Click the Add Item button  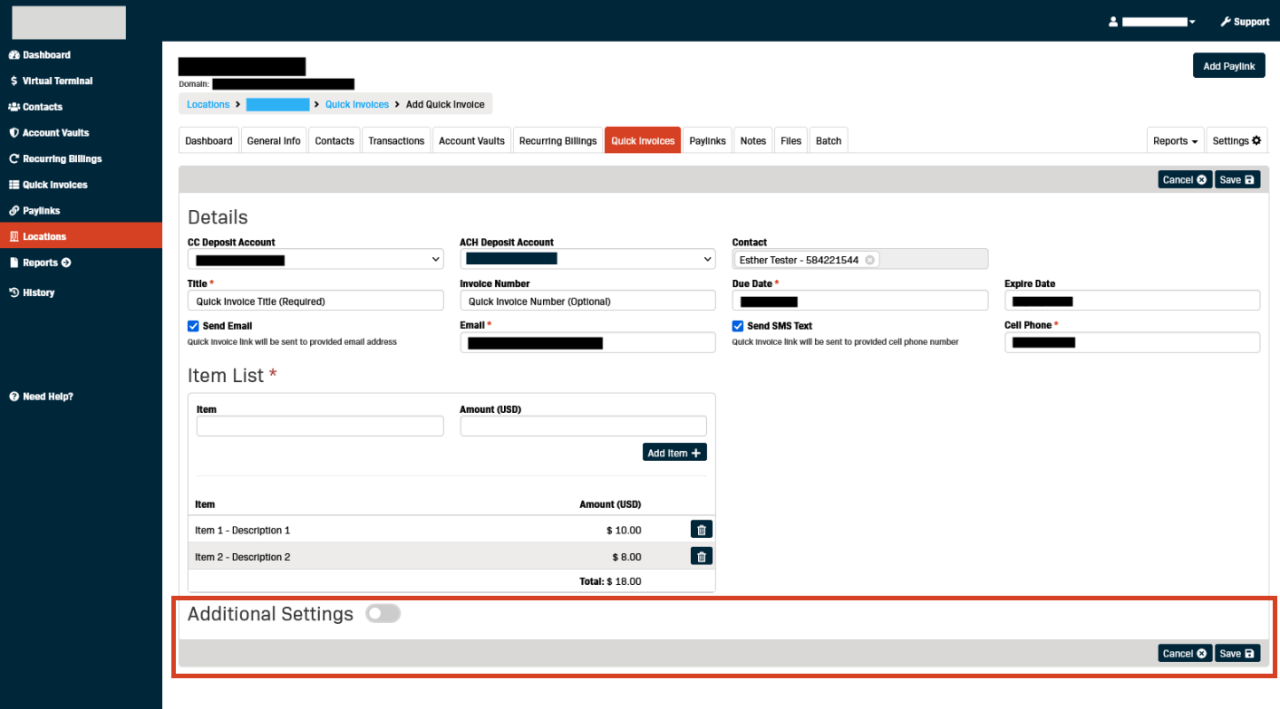(674, 451)
